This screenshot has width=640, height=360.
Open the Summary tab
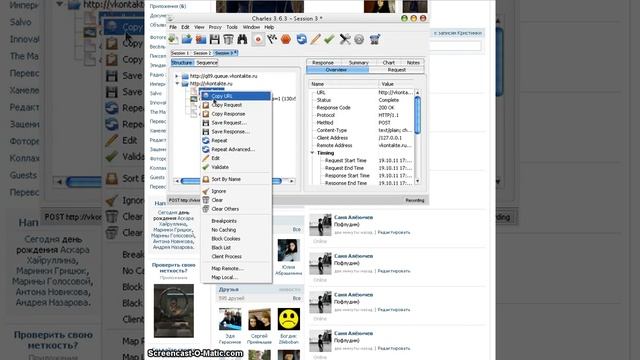pos(358,62)
